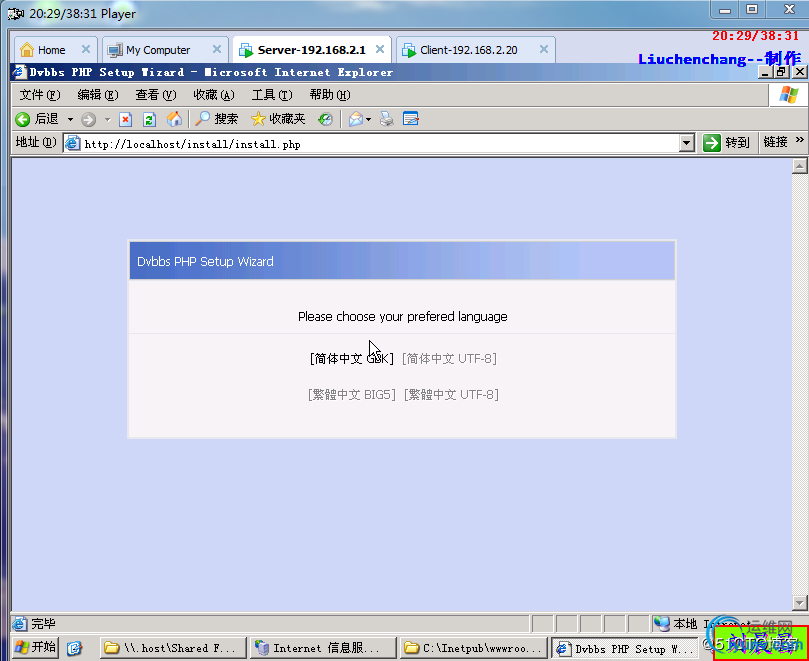The image size is (809, 661).
Task: Open the Mail envelope icon
Action: click(356, 120)
